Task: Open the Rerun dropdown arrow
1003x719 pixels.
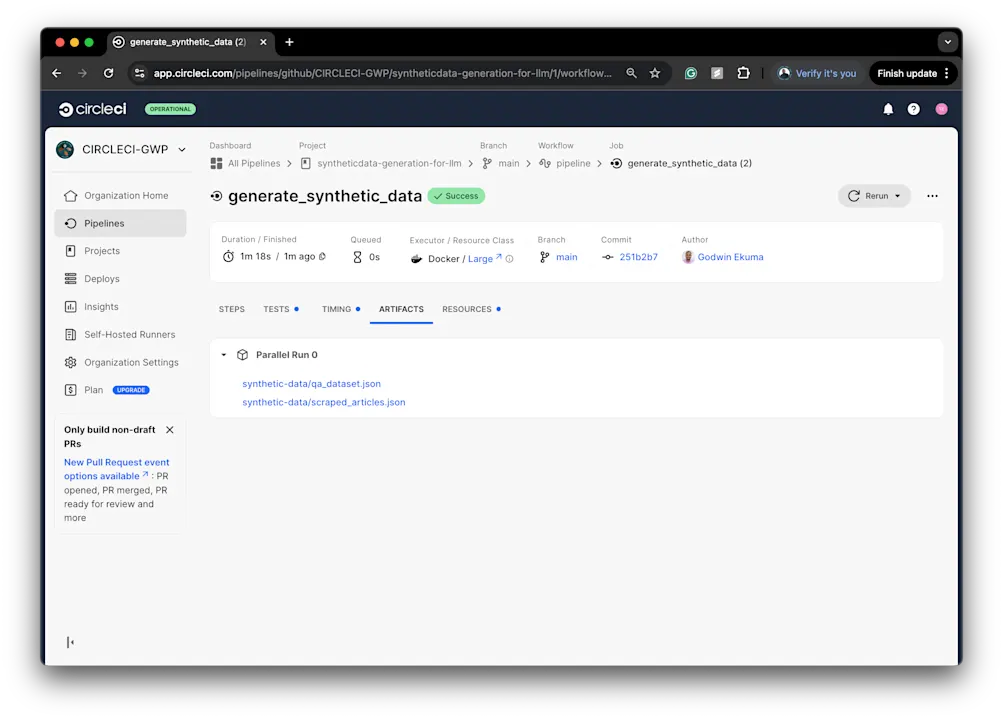Action: [x=899, y=196]
